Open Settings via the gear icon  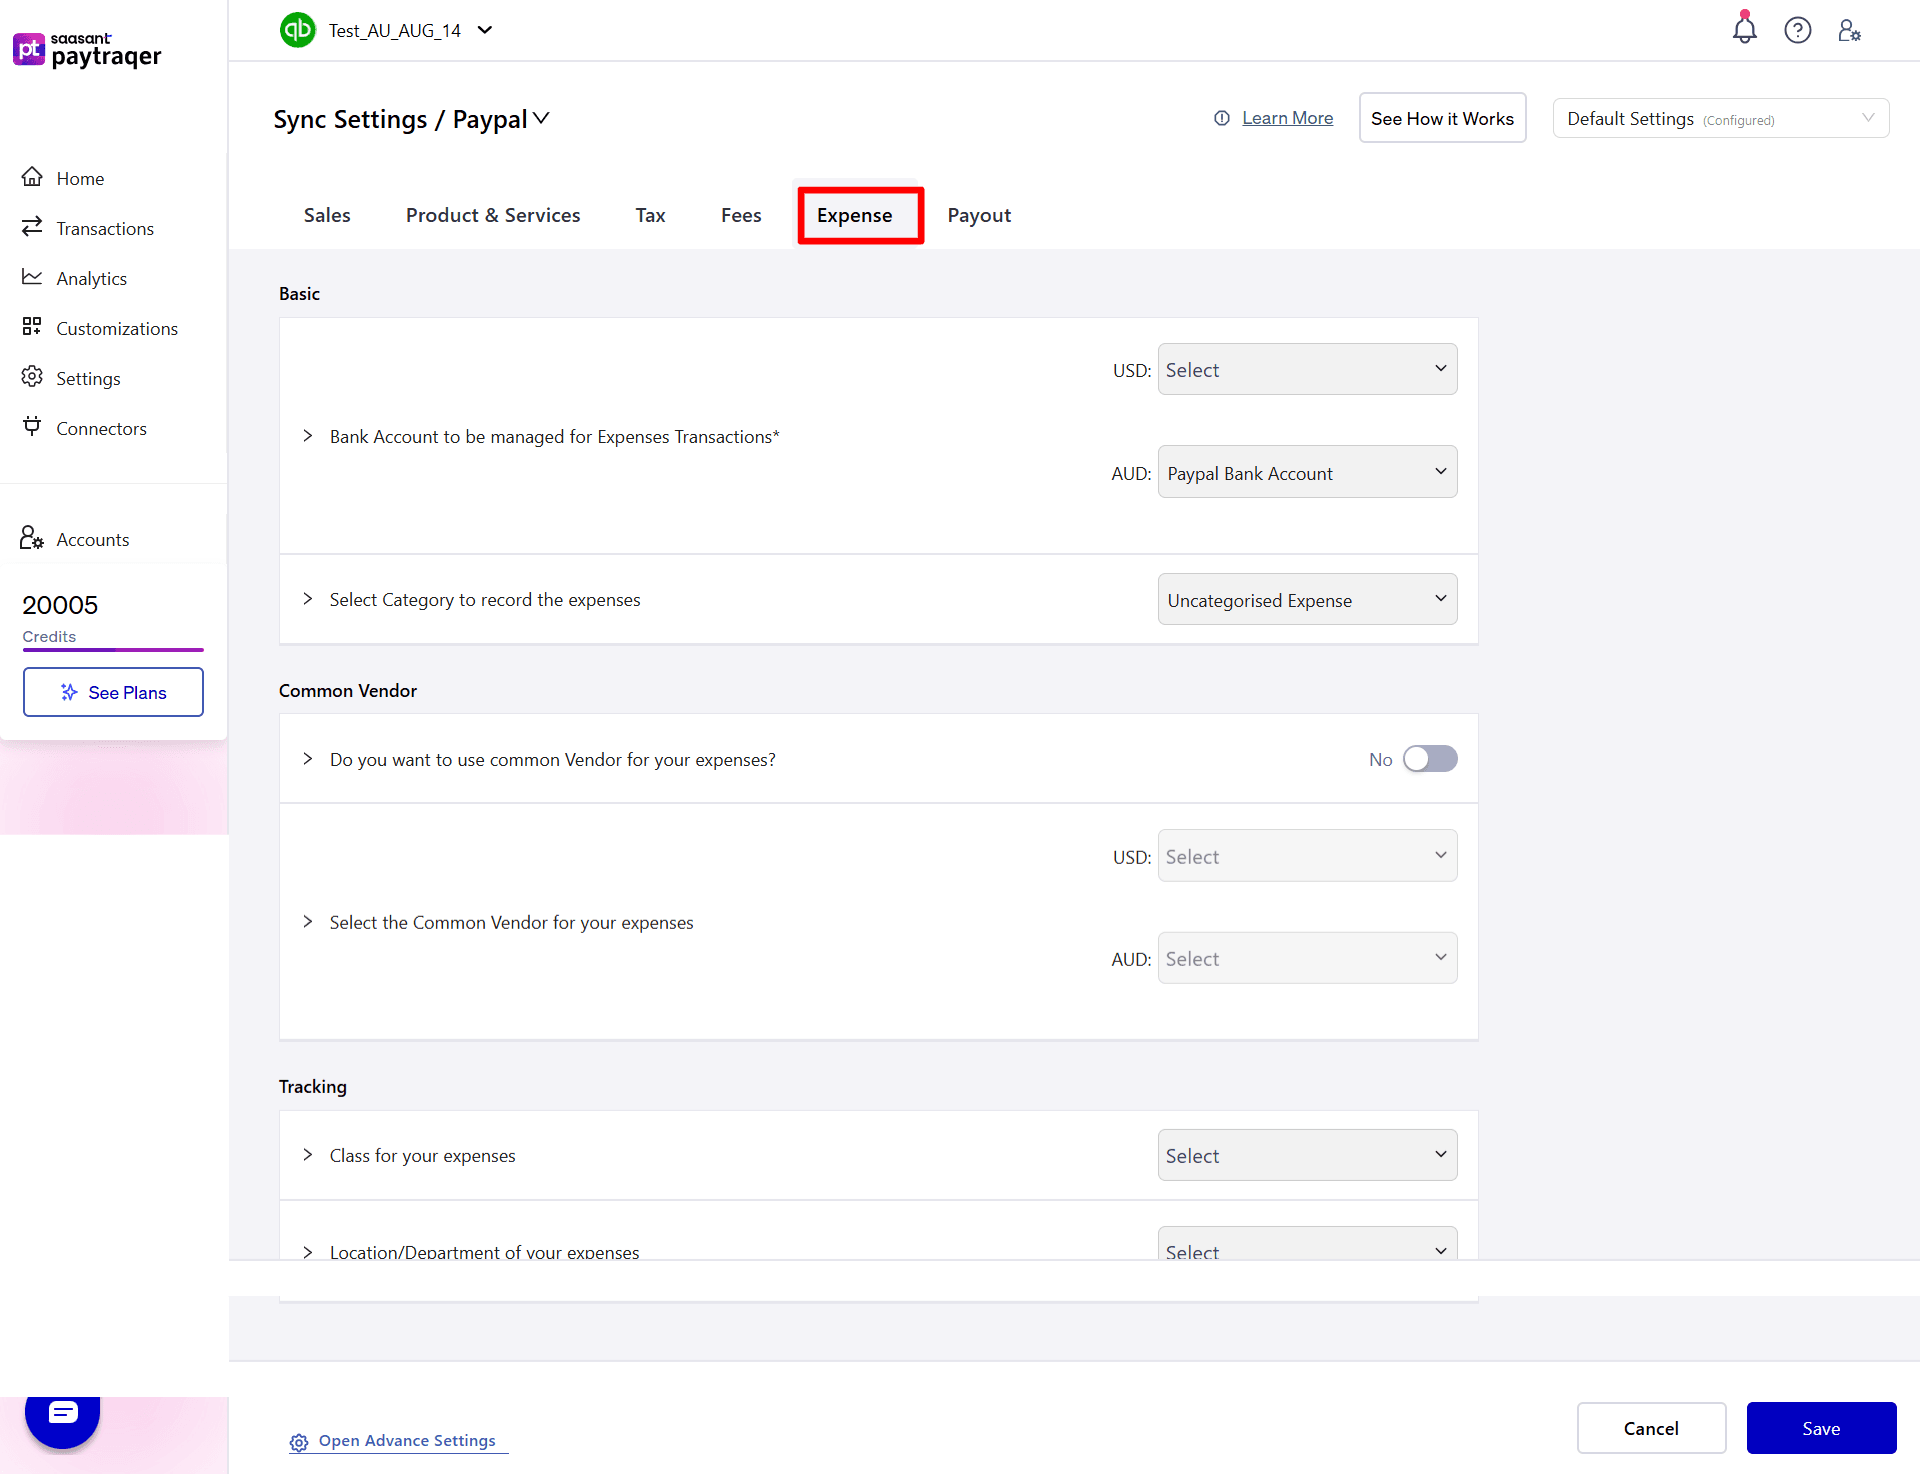[x=89, y=378]
